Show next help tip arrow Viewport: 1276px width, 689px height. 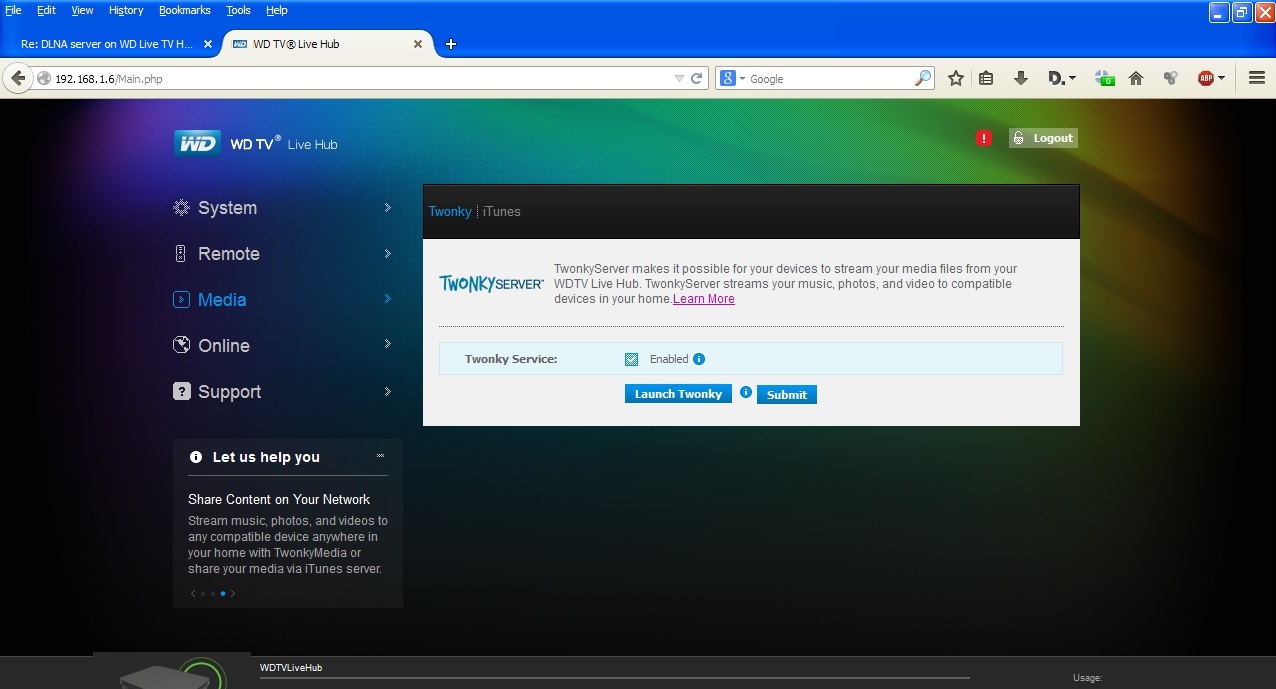(233, 593)
